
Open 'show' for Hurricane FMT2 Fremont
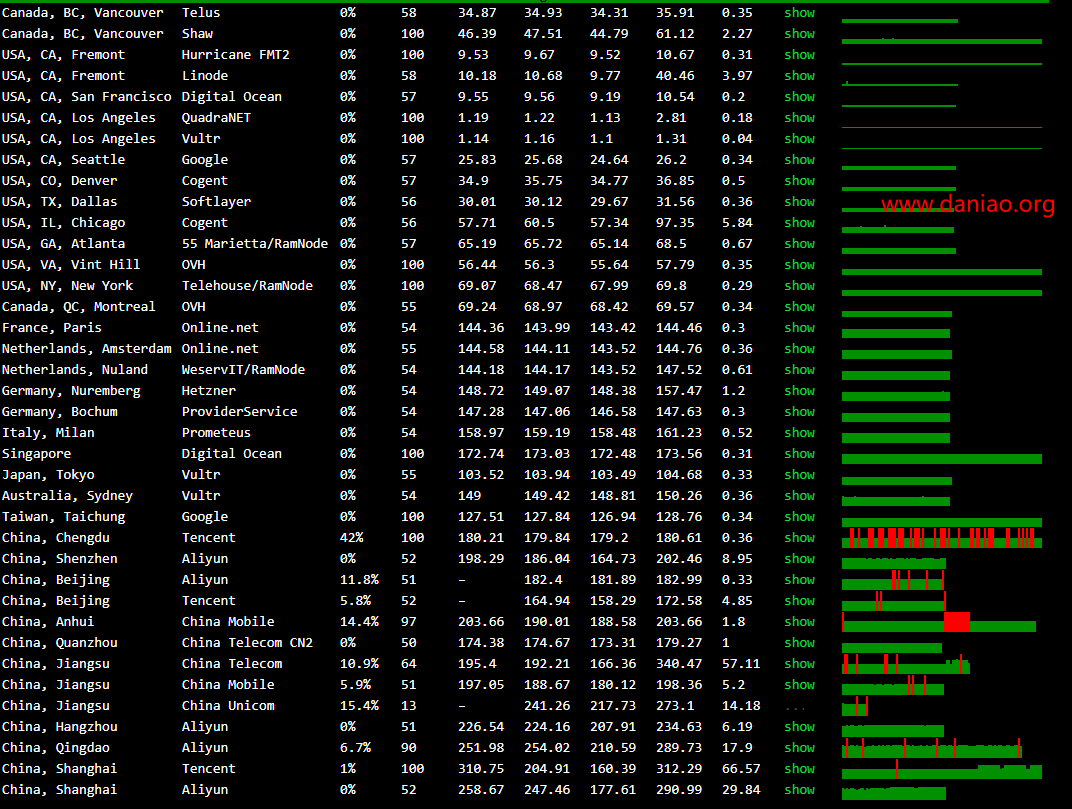coord(799,55)
